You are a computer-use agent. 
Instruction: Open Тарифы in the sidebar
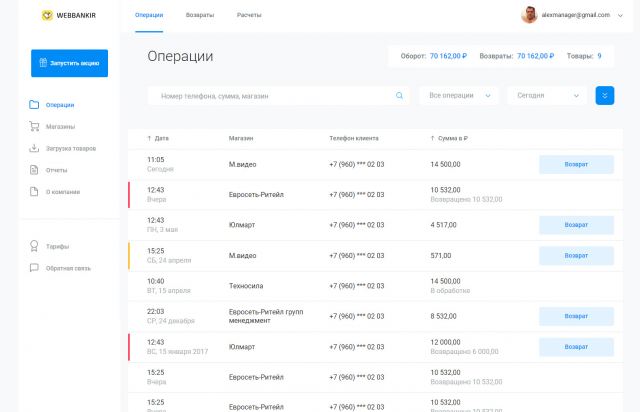(58, 247)
